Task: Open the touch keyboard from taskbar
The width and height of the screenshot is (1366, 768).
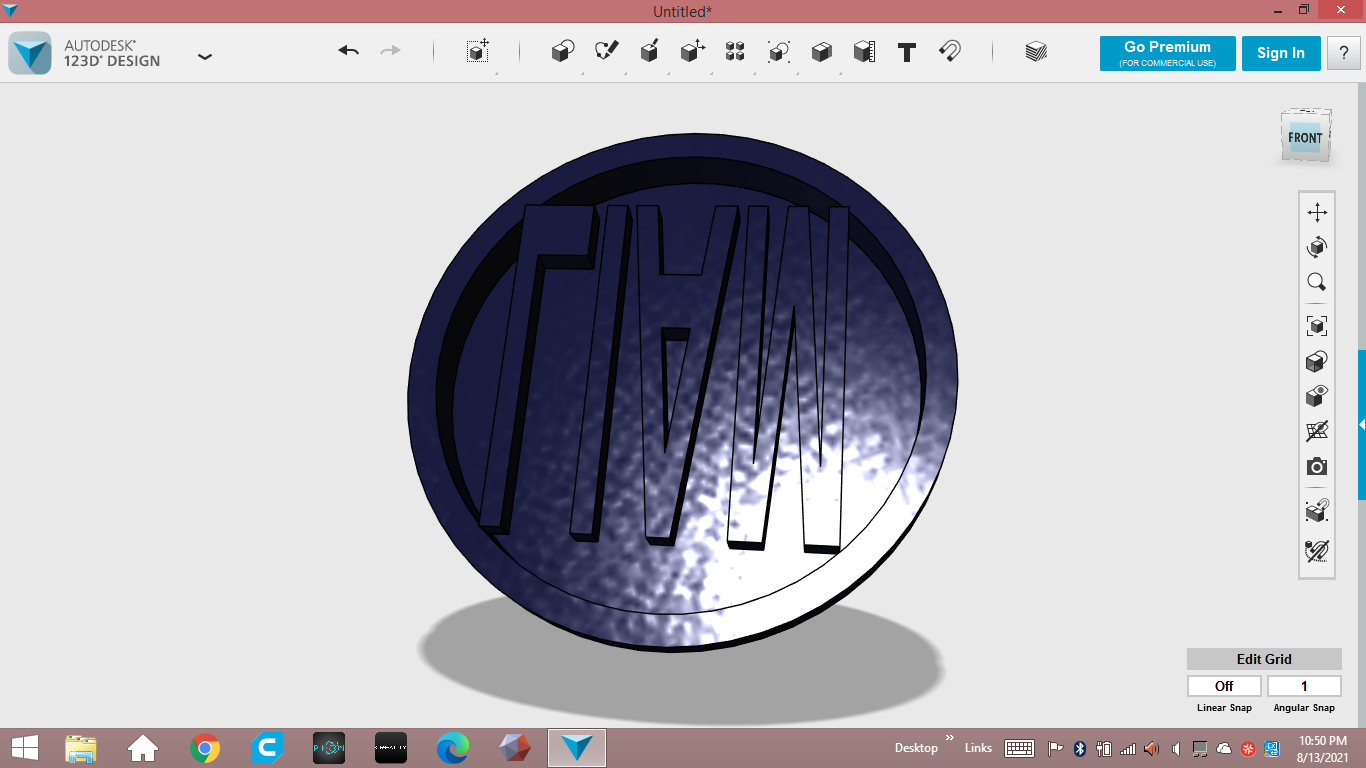Action: click(1019, 748)
